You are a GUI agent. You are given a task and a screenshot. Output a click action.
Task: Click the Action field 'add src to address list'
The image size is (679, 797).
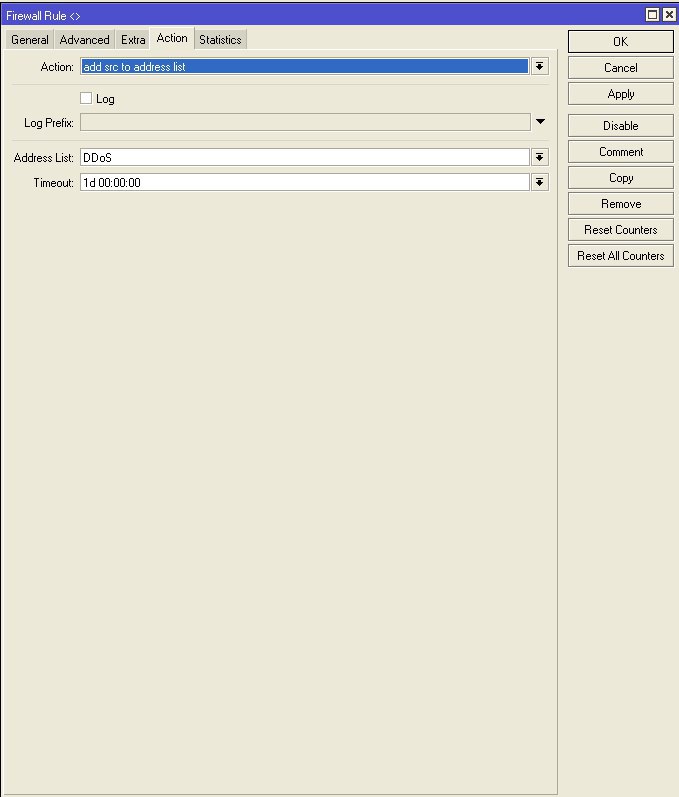[304, 67]
